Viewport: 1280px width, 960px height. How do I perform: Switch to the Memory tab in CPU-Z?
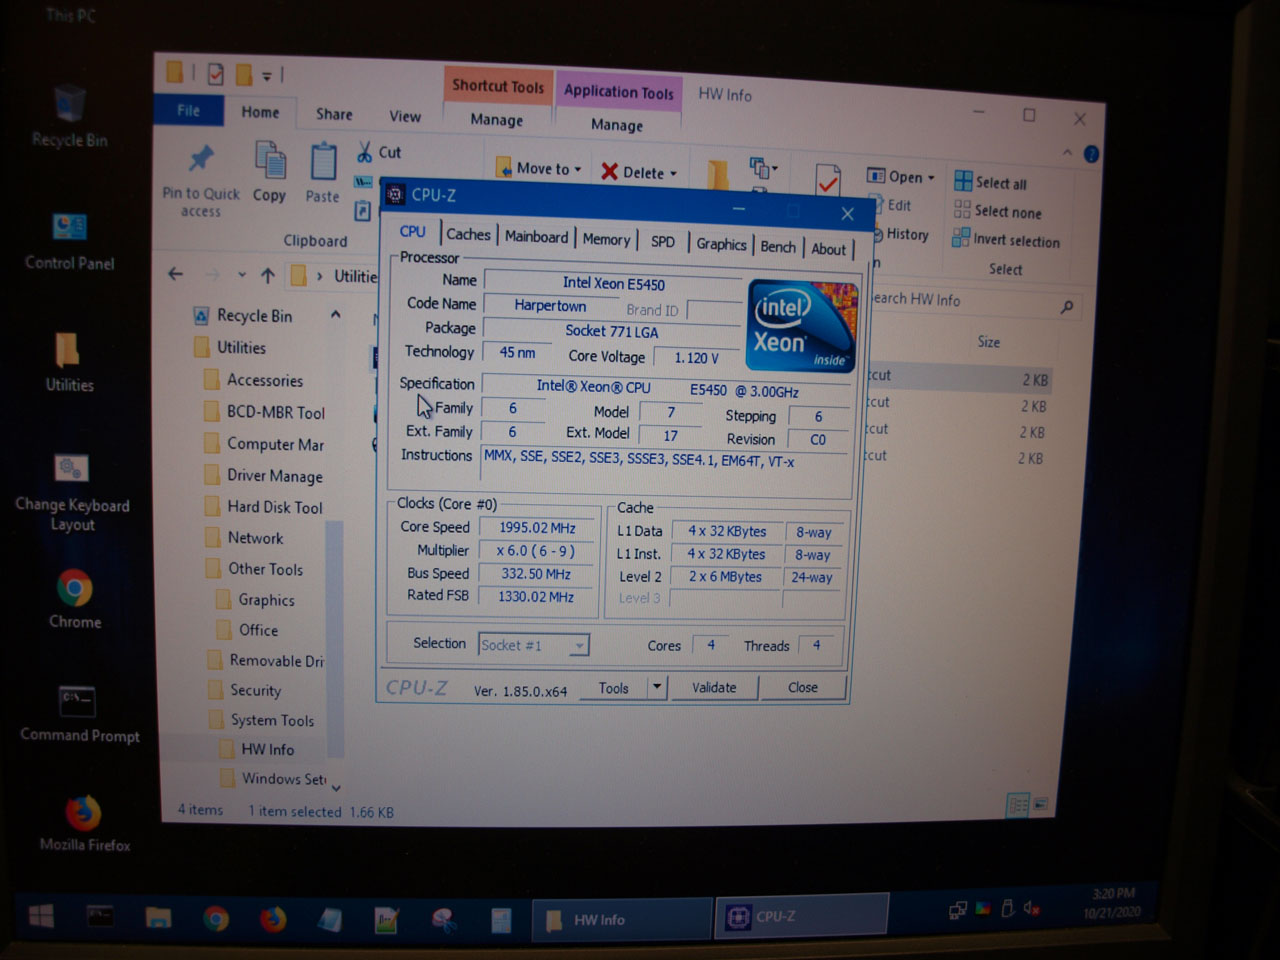(606, 239)
